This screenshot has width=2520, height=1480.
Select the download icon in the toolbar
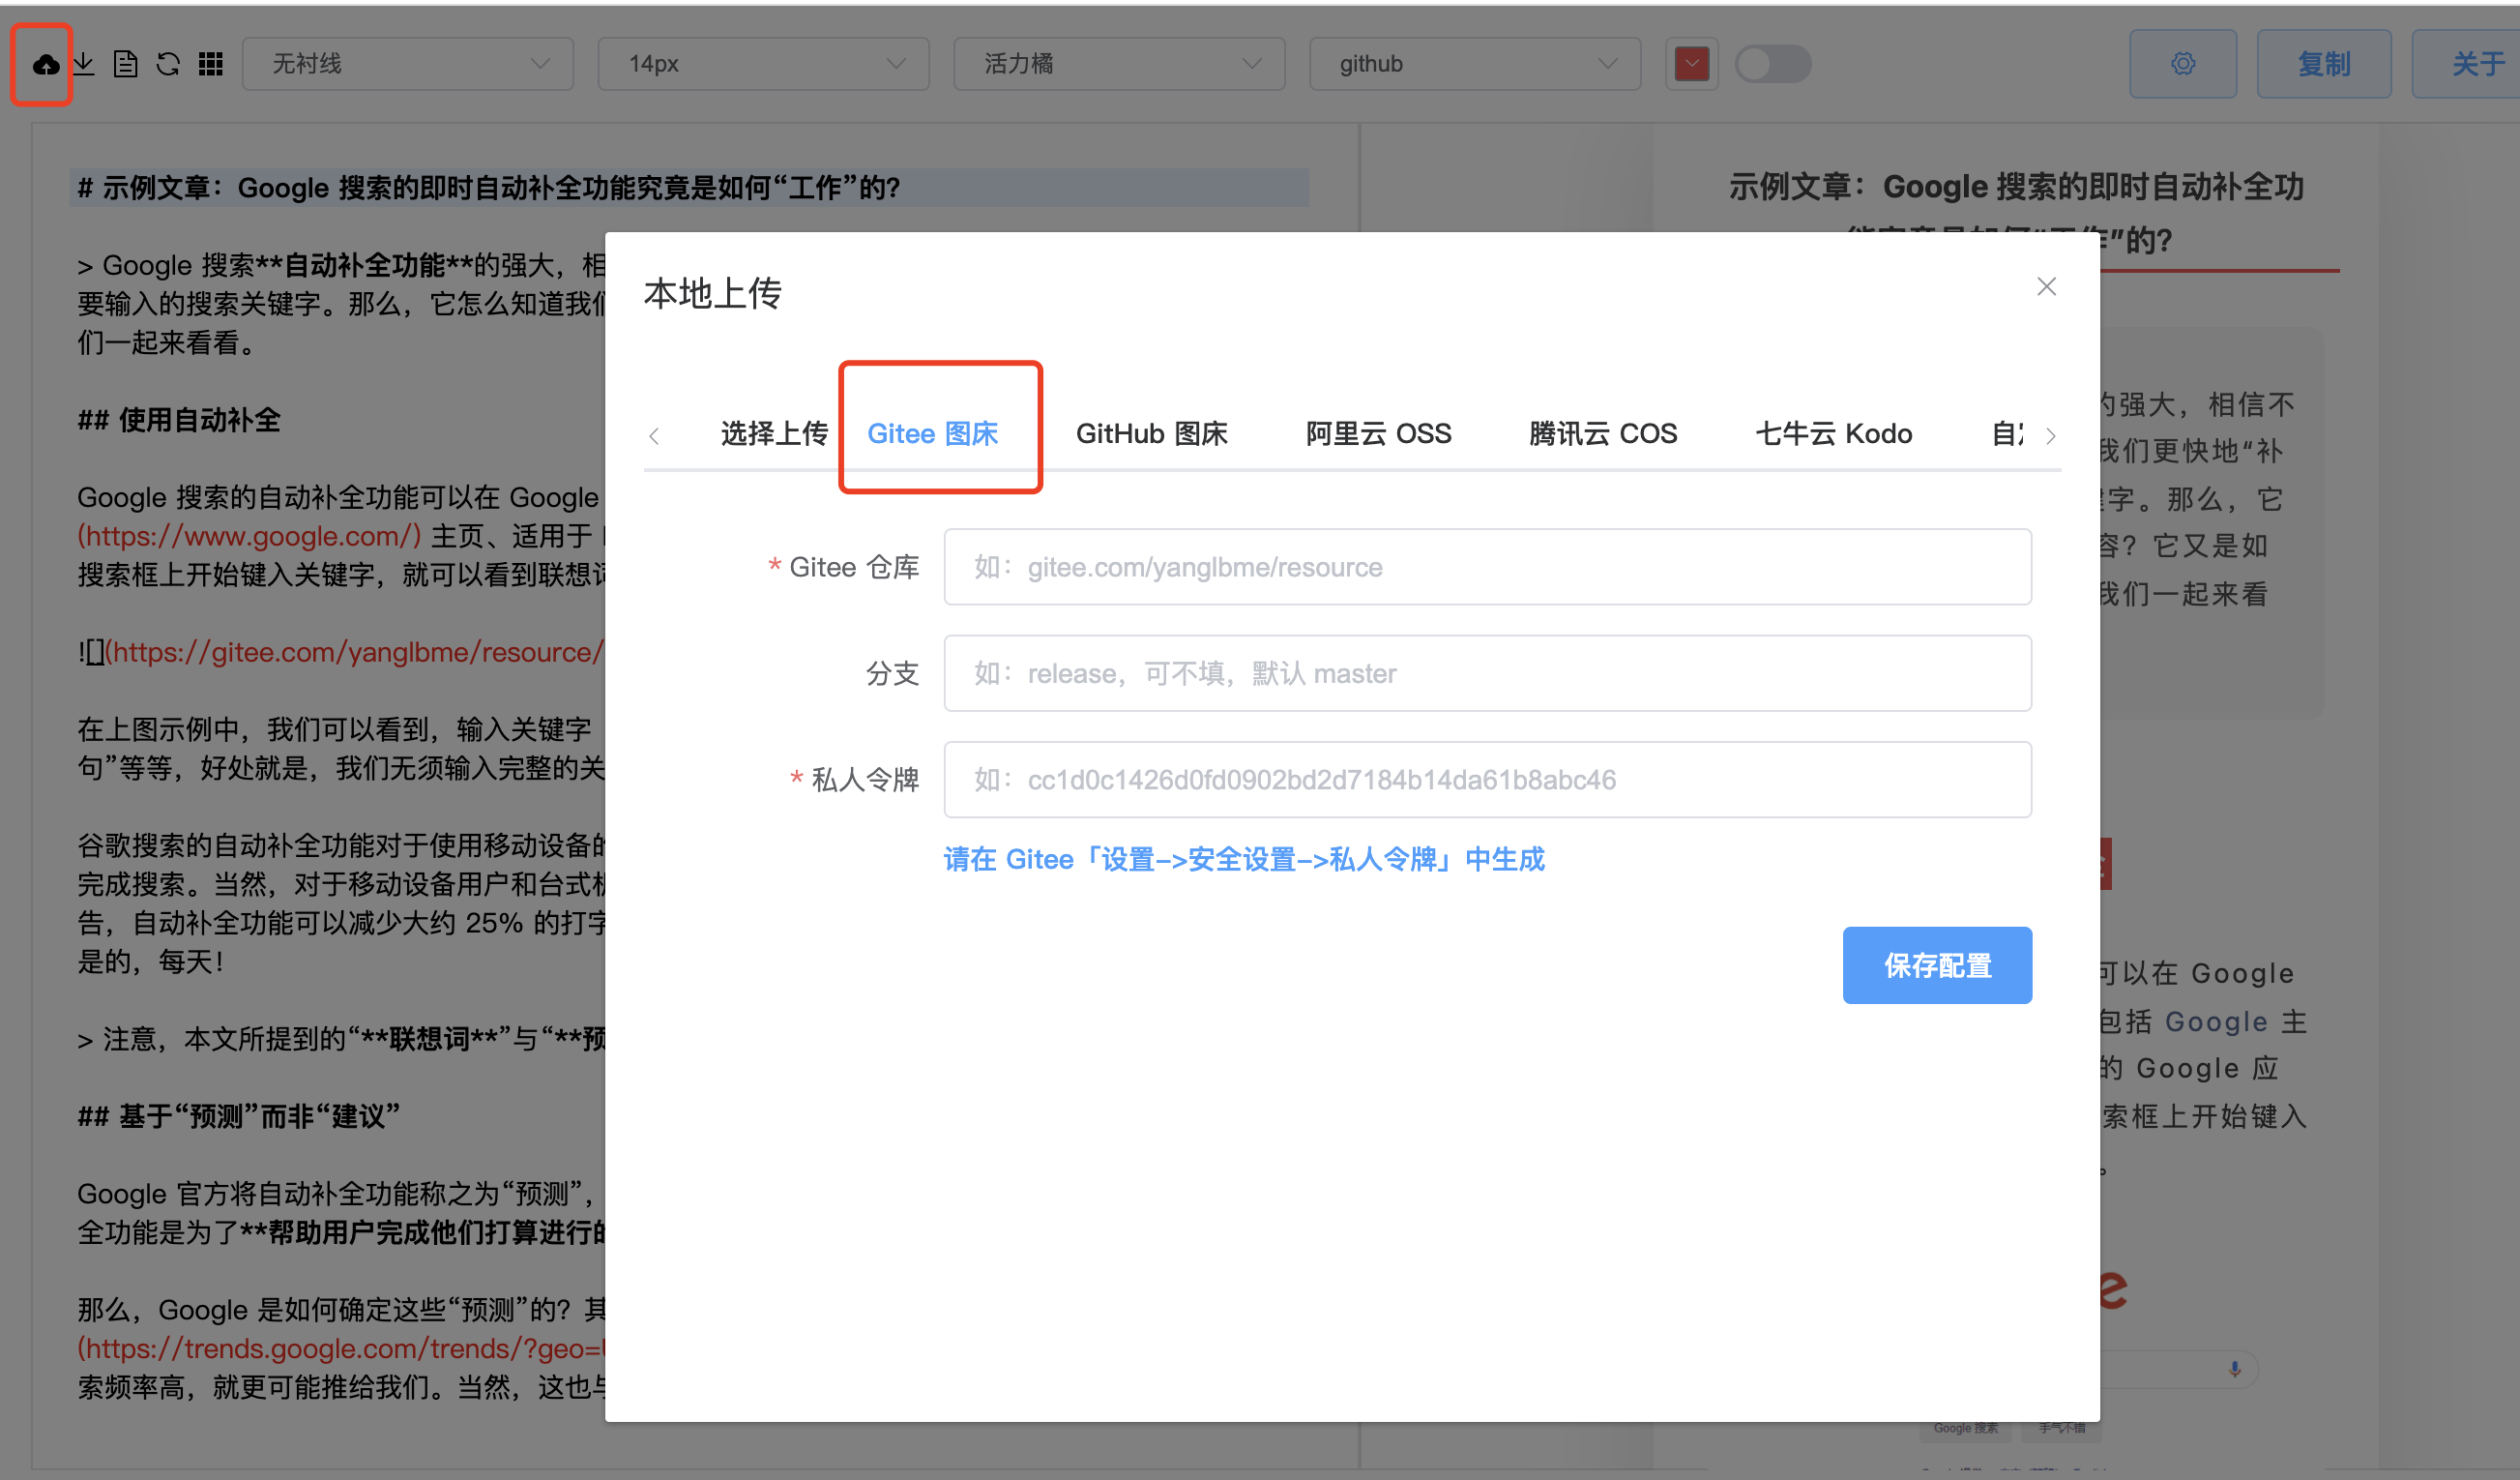point(84,63)
